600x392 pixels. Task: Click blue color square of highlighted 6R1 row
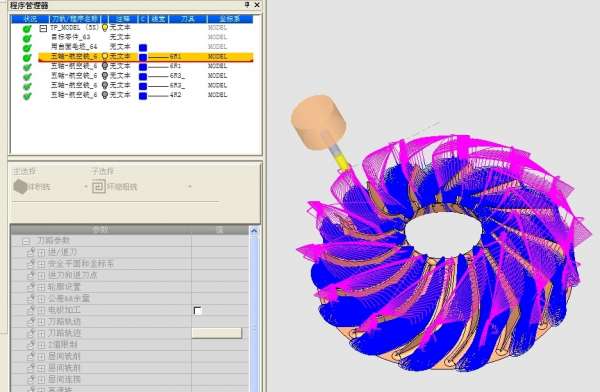click(143, 57)
